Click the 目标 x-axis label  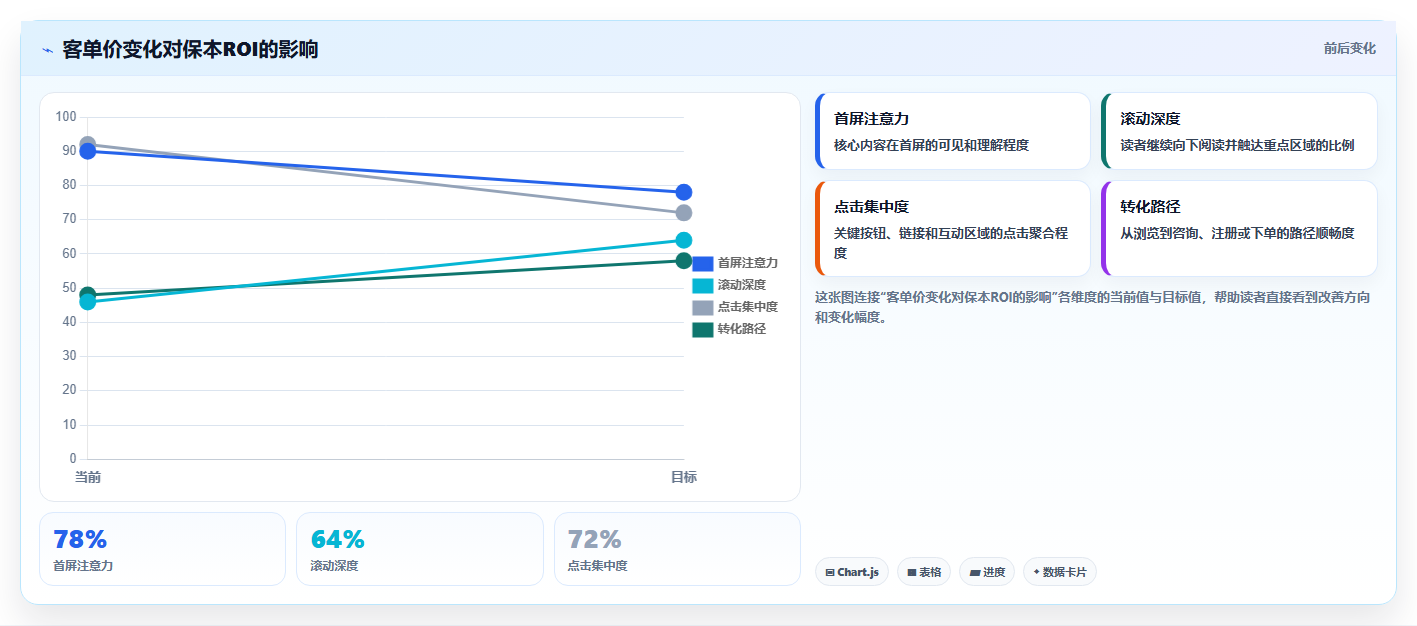[x=684, y=477]
